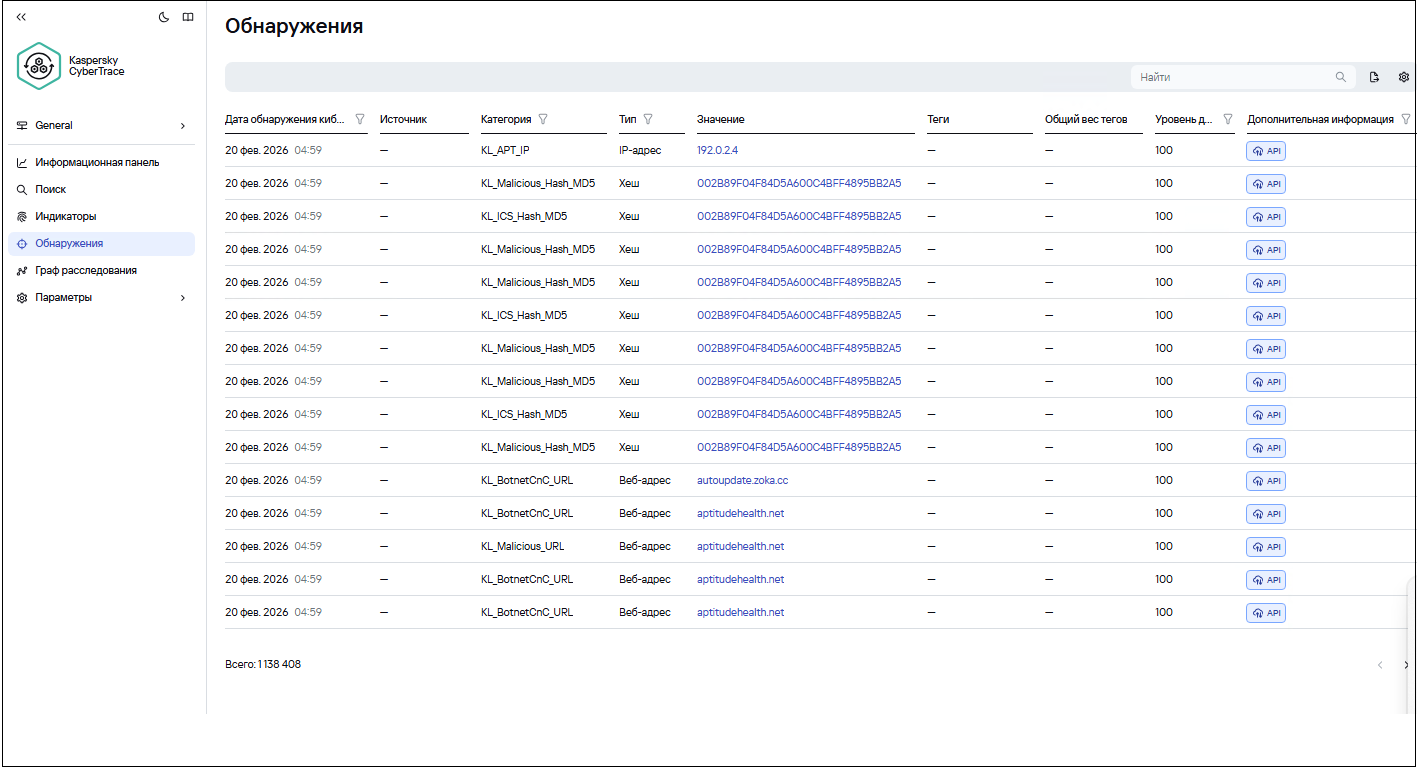Expand the Параметры menu item
Viewport: 1417px width, 767px height.
point(102,297)
